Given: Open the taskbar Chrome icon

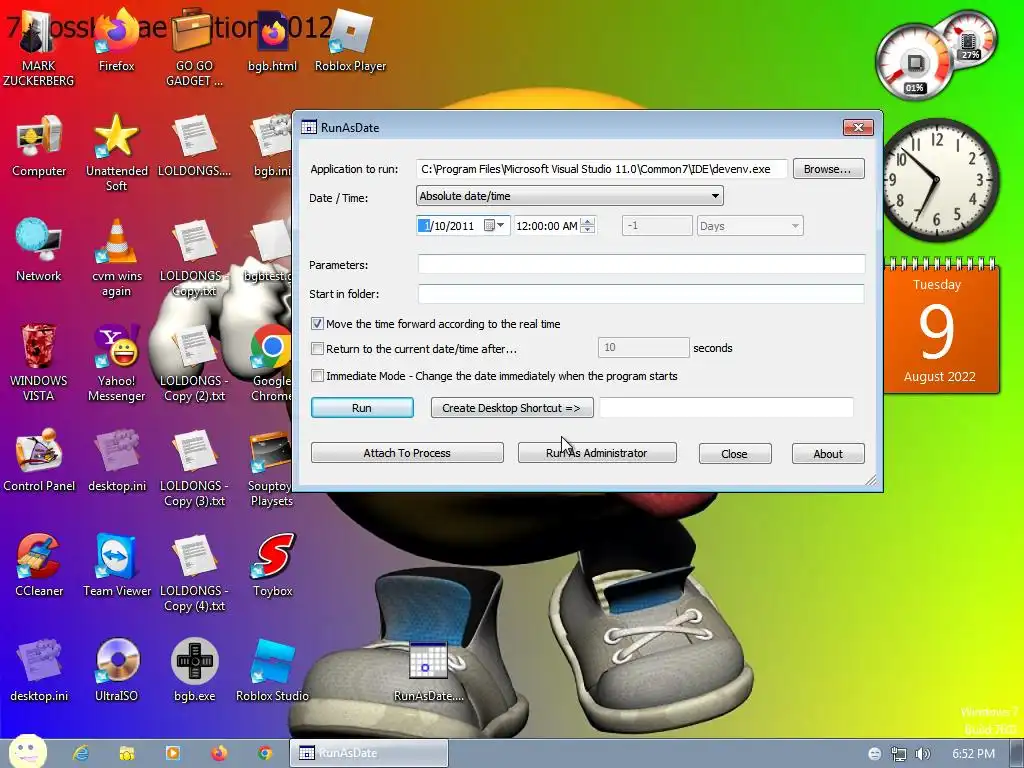Looking at the screenshot, I should [264, 753].
